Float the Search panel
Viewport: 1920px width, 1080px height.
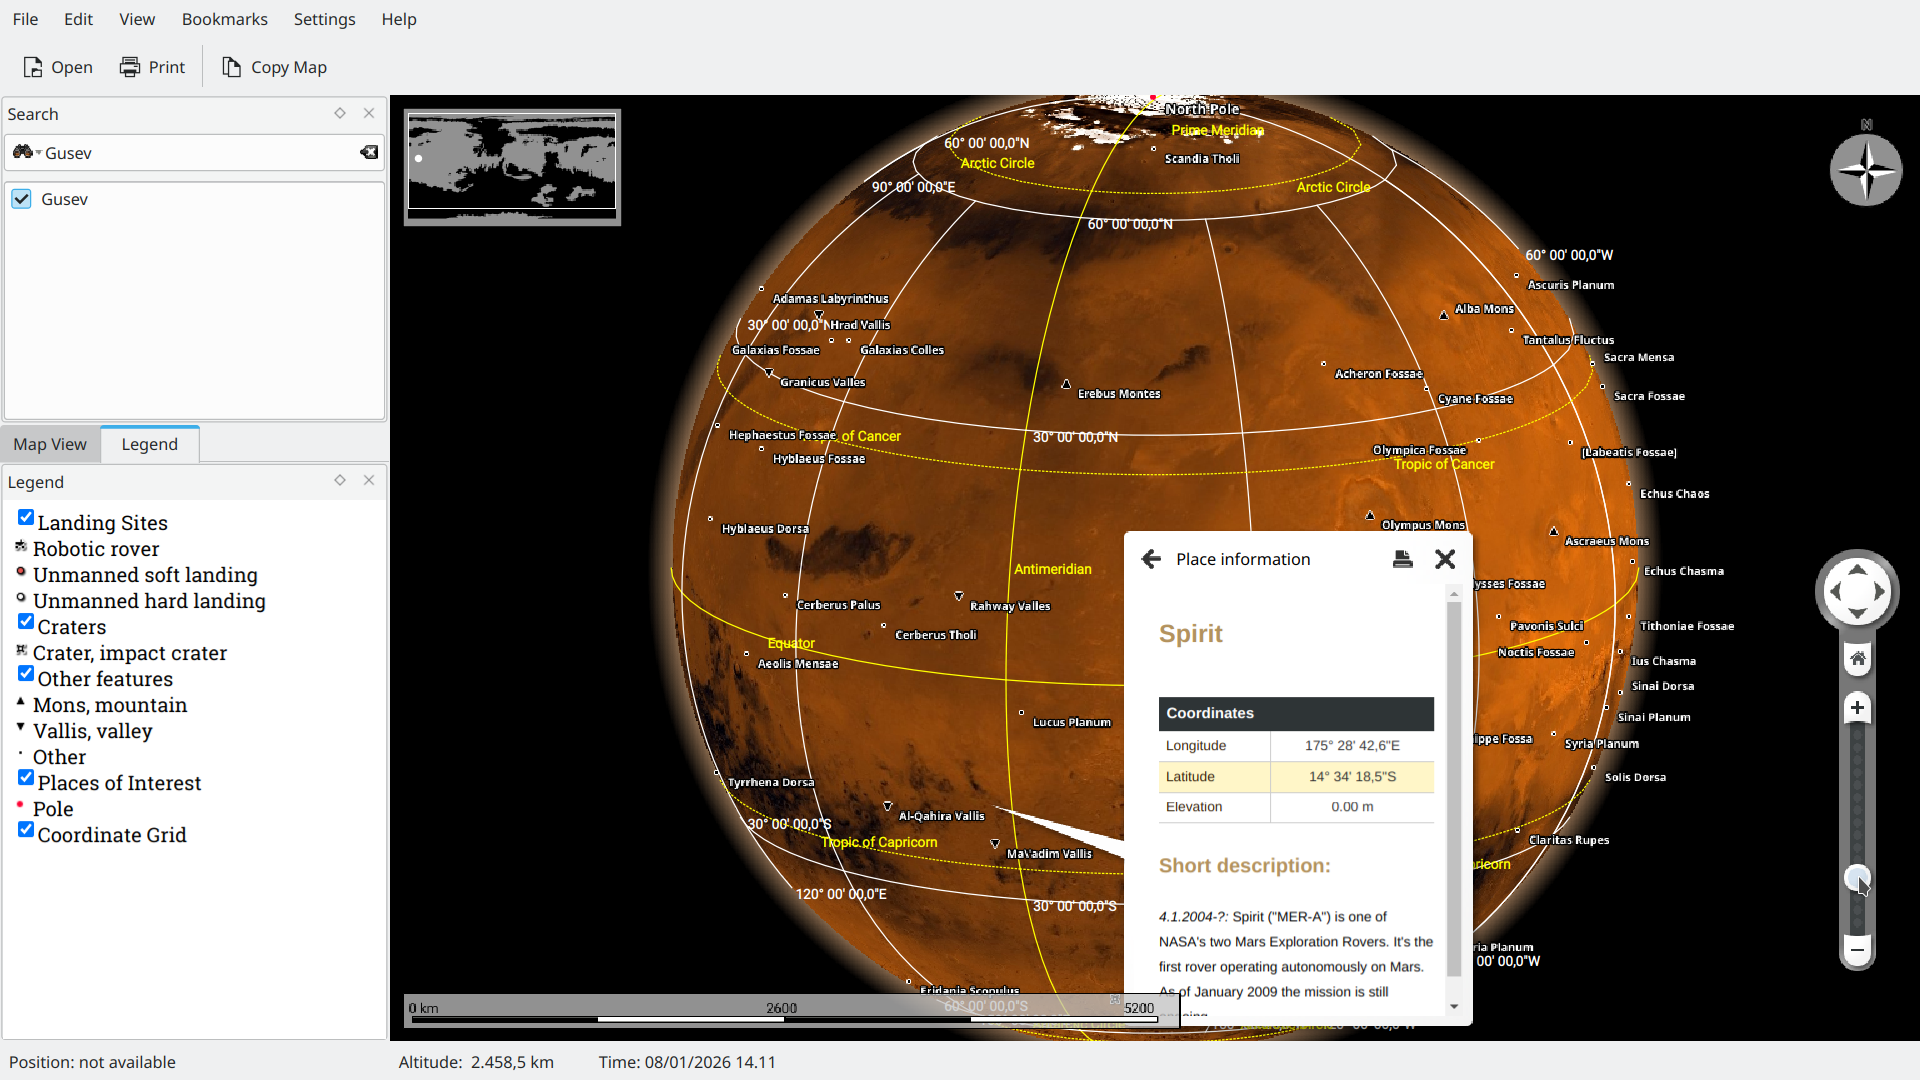coord(340,113)
